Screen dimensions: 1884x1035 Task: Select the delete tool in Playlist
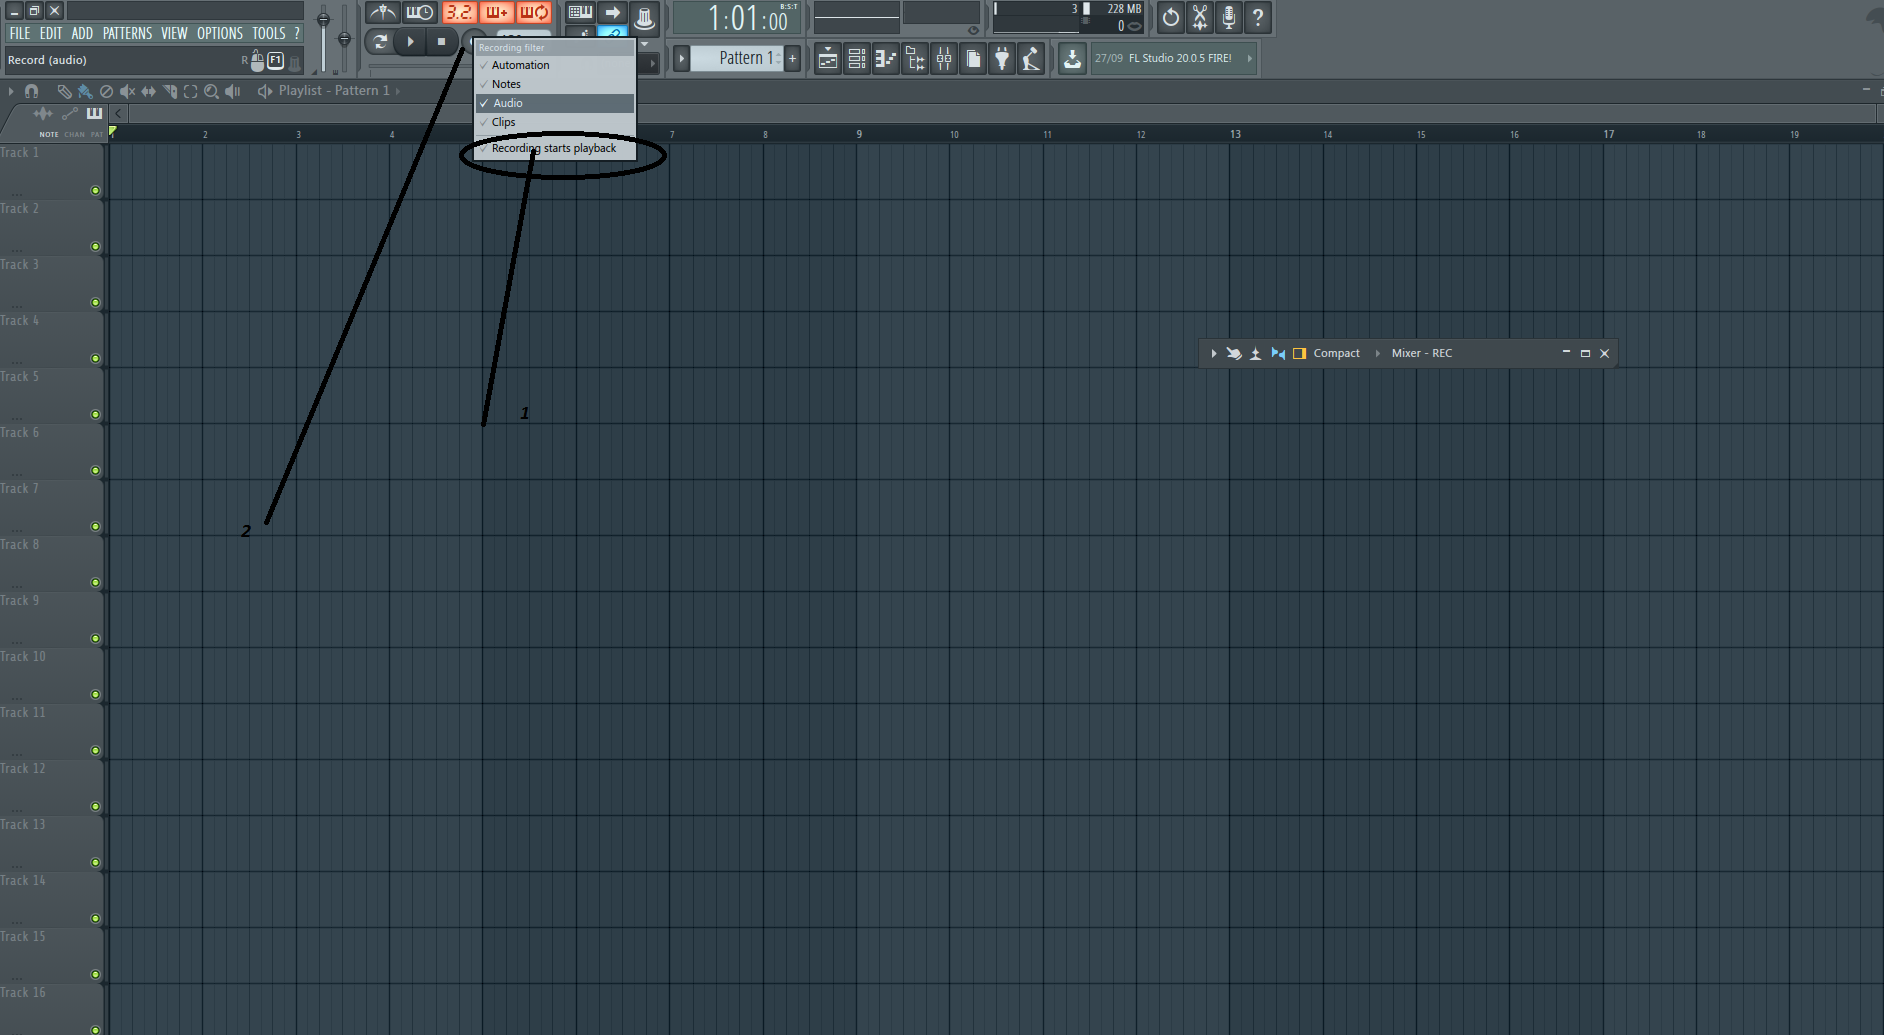coord(106,91)
